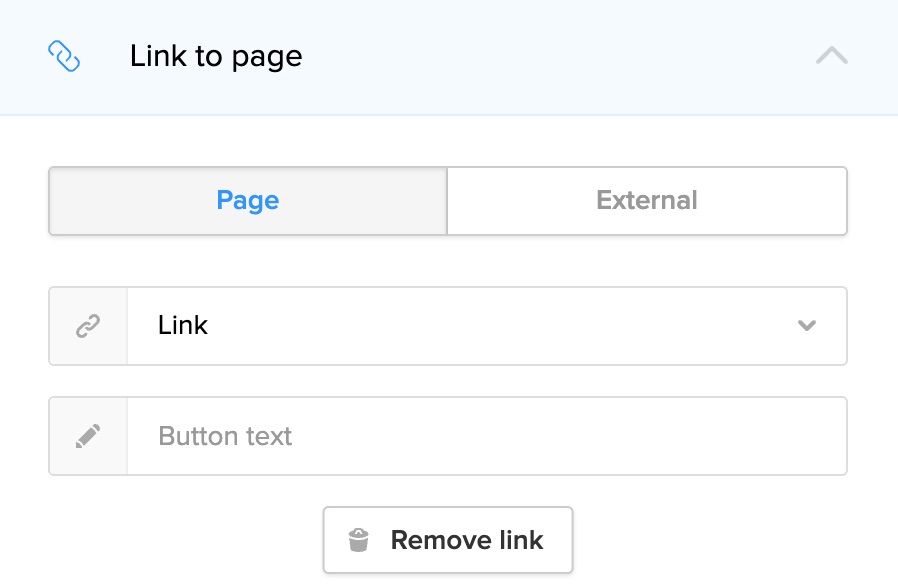898x586 pixels.
Task: Open the Link page dropdown
Action: tap(486, 326)
